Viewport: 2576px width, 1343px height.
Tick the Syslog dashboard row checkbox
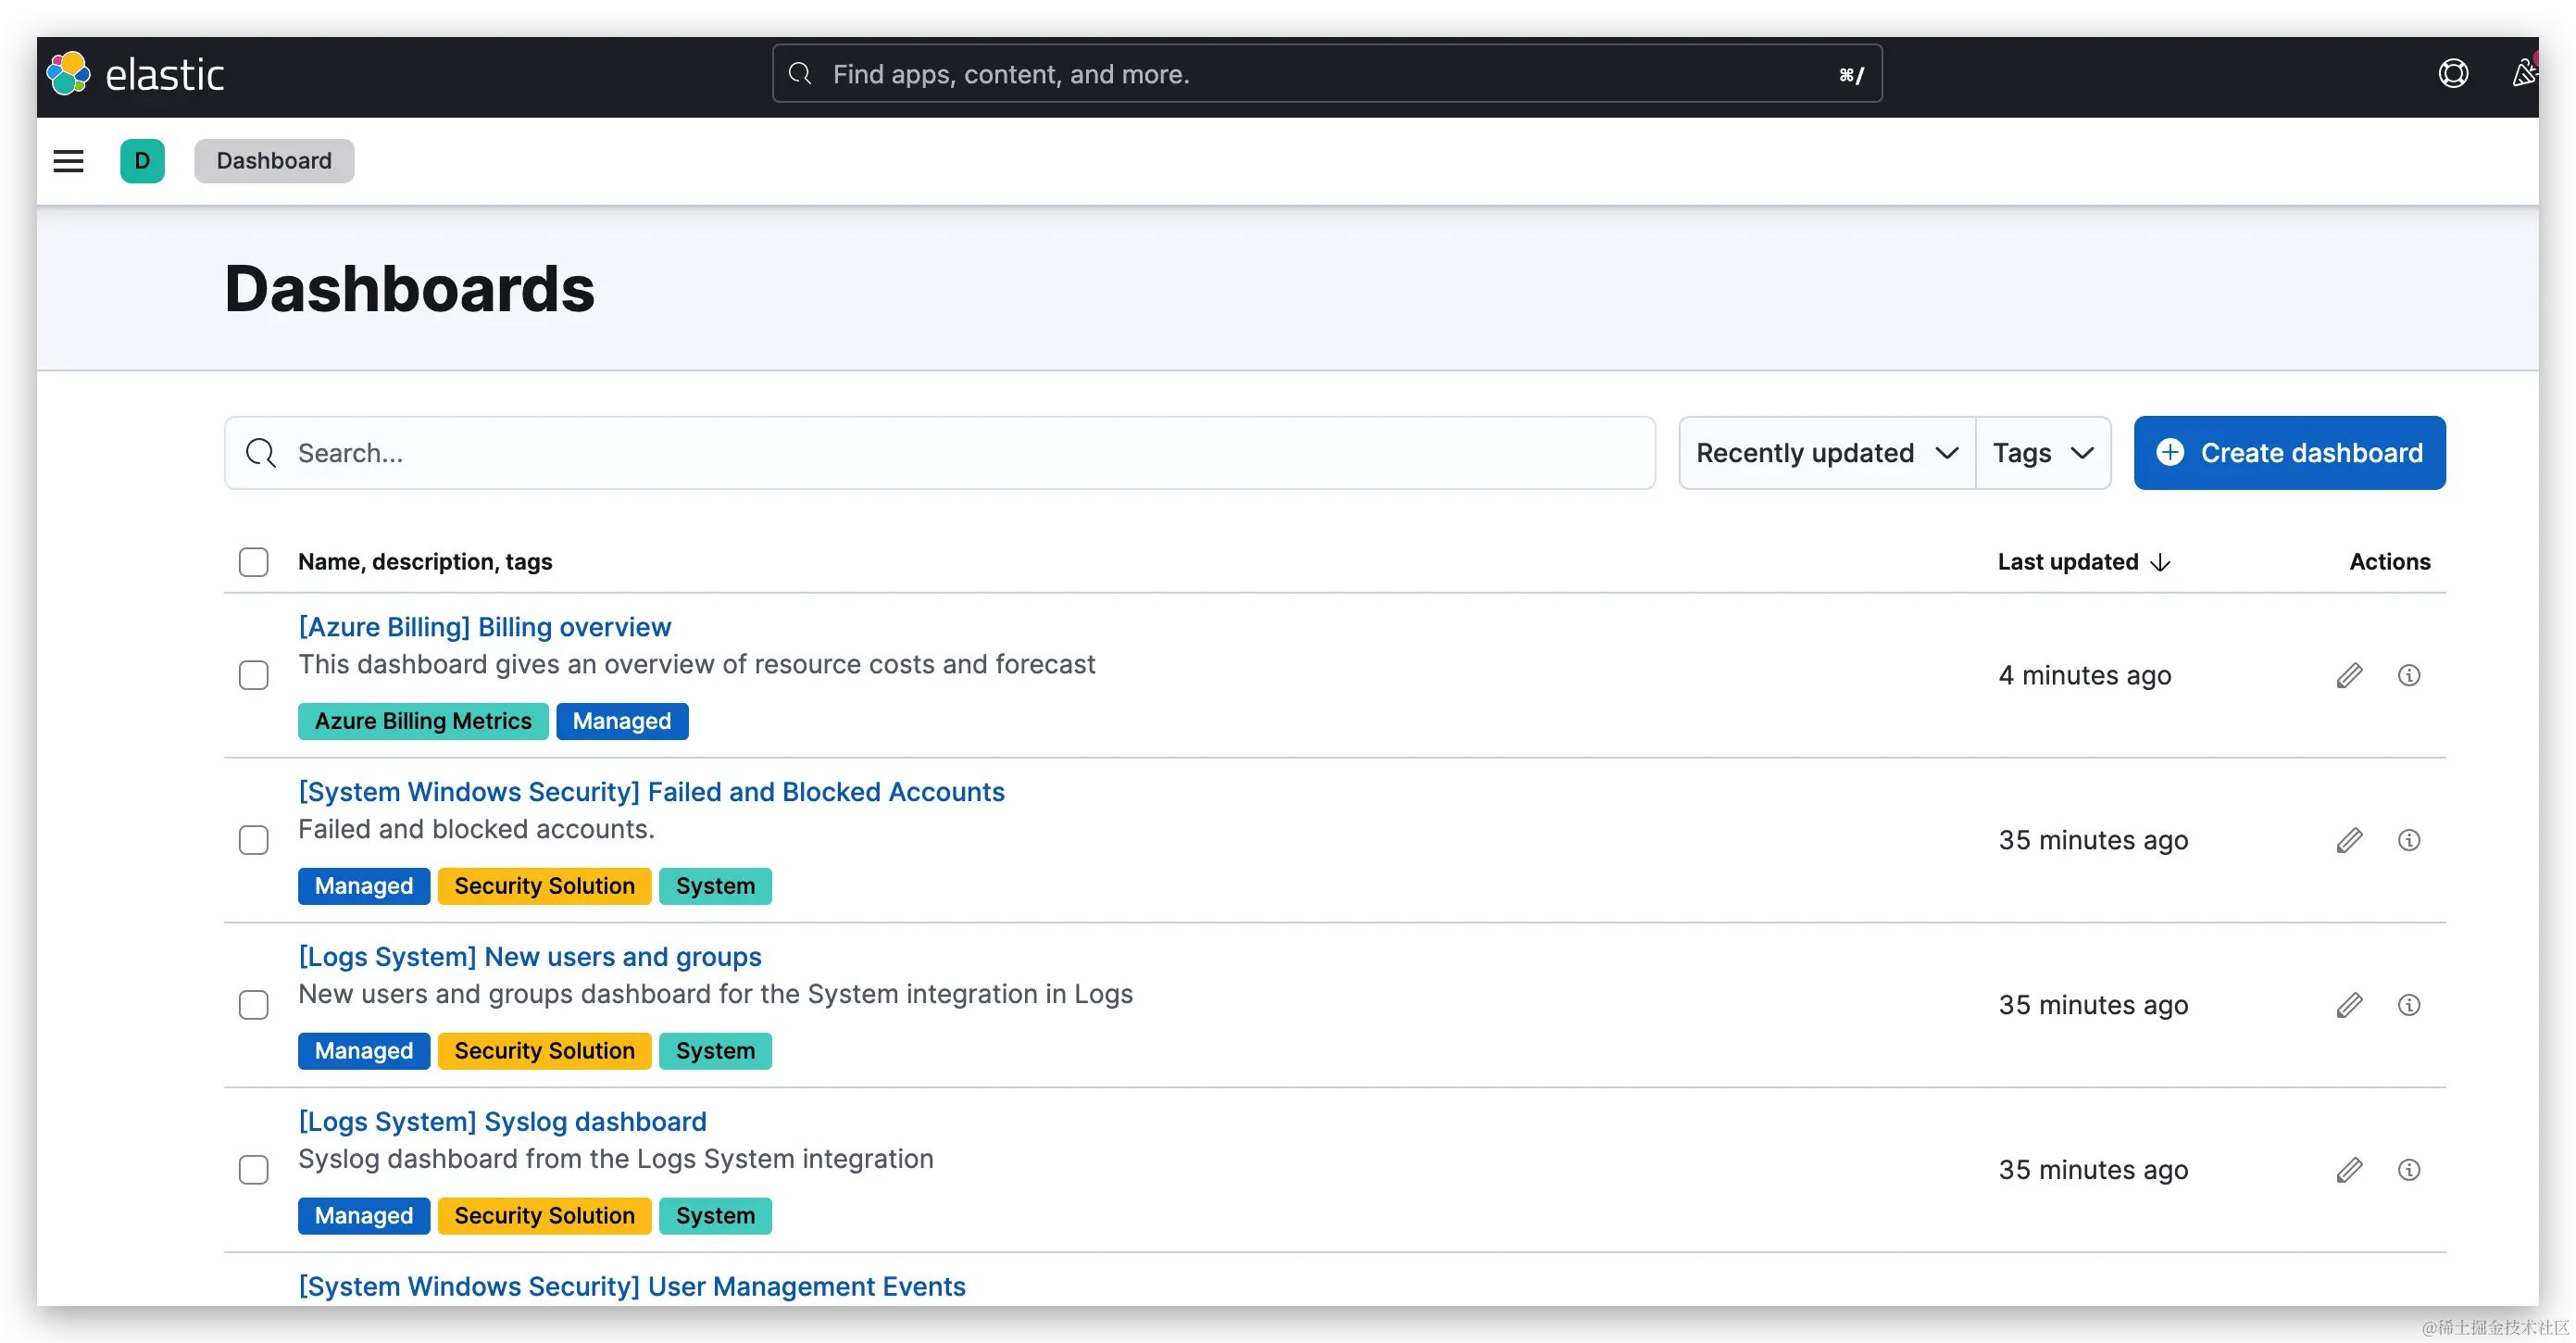[x=254, y=1170]
